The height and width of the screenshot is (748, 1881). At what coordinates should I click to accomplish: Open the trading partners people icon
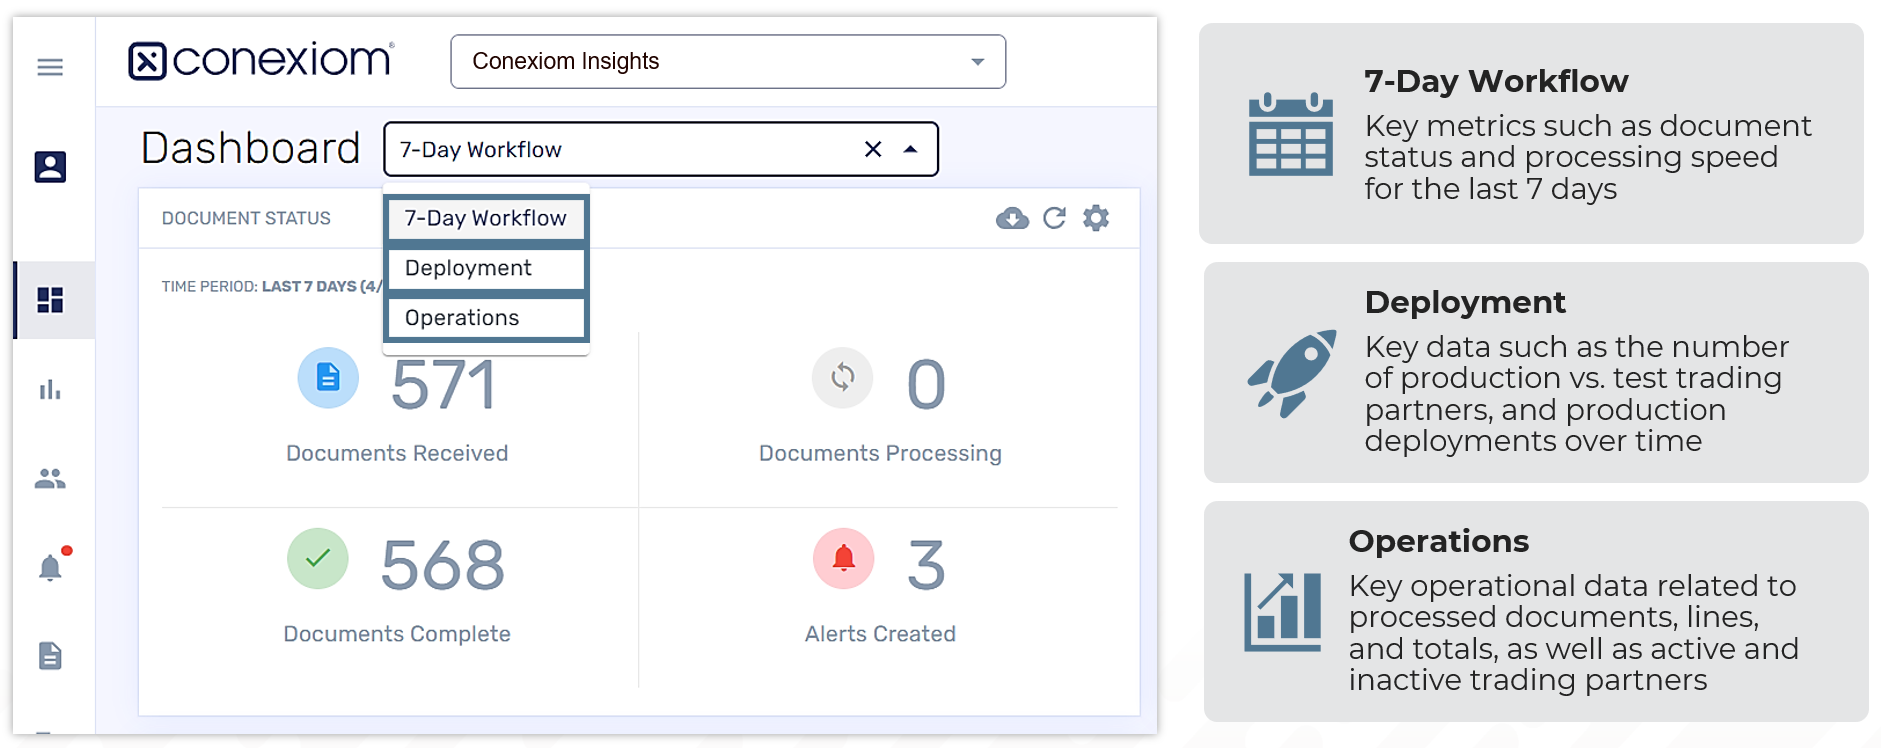[x=50, y=479]
